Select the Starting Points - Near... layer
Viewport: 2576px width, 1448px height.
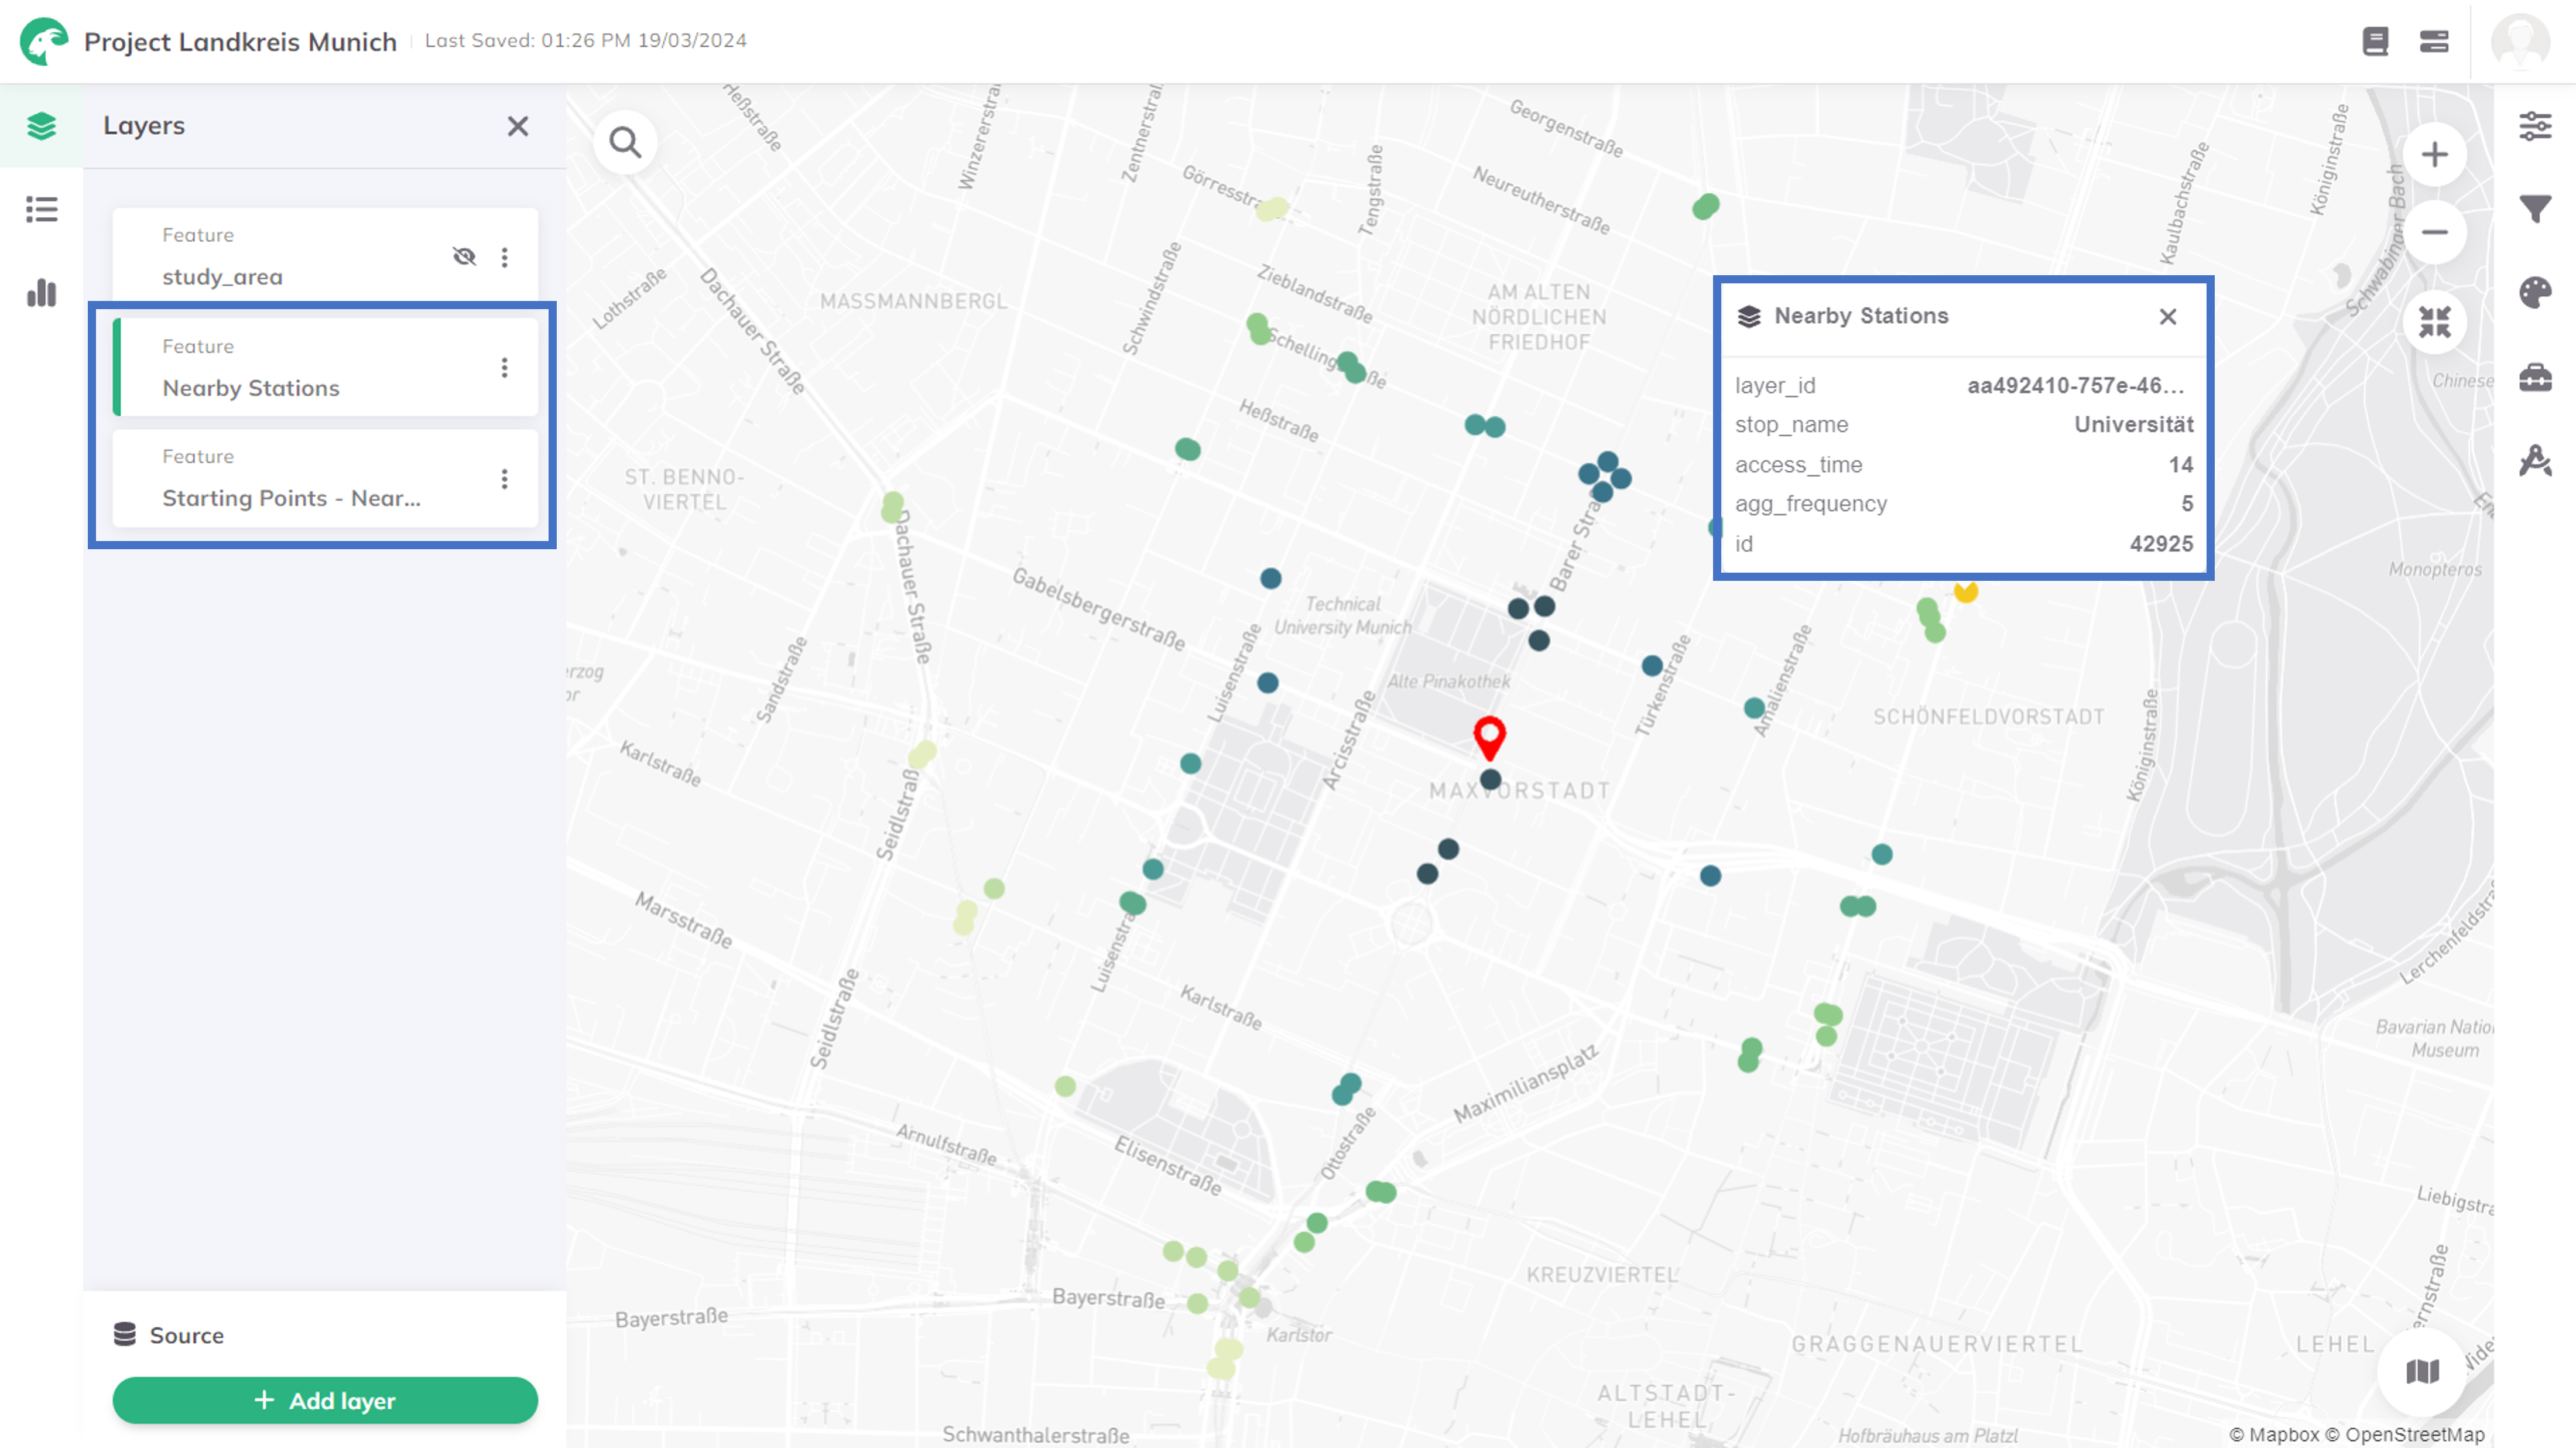tap(325, 478)
